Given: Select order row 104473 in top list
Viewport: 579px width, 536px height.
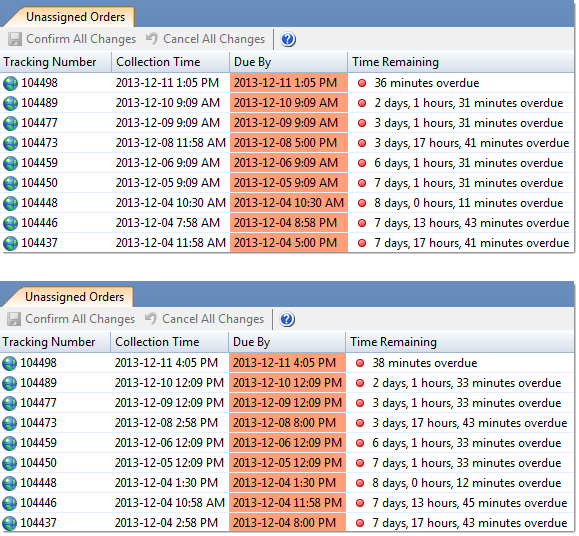Looking at the screenshot, I should [287, 143].
